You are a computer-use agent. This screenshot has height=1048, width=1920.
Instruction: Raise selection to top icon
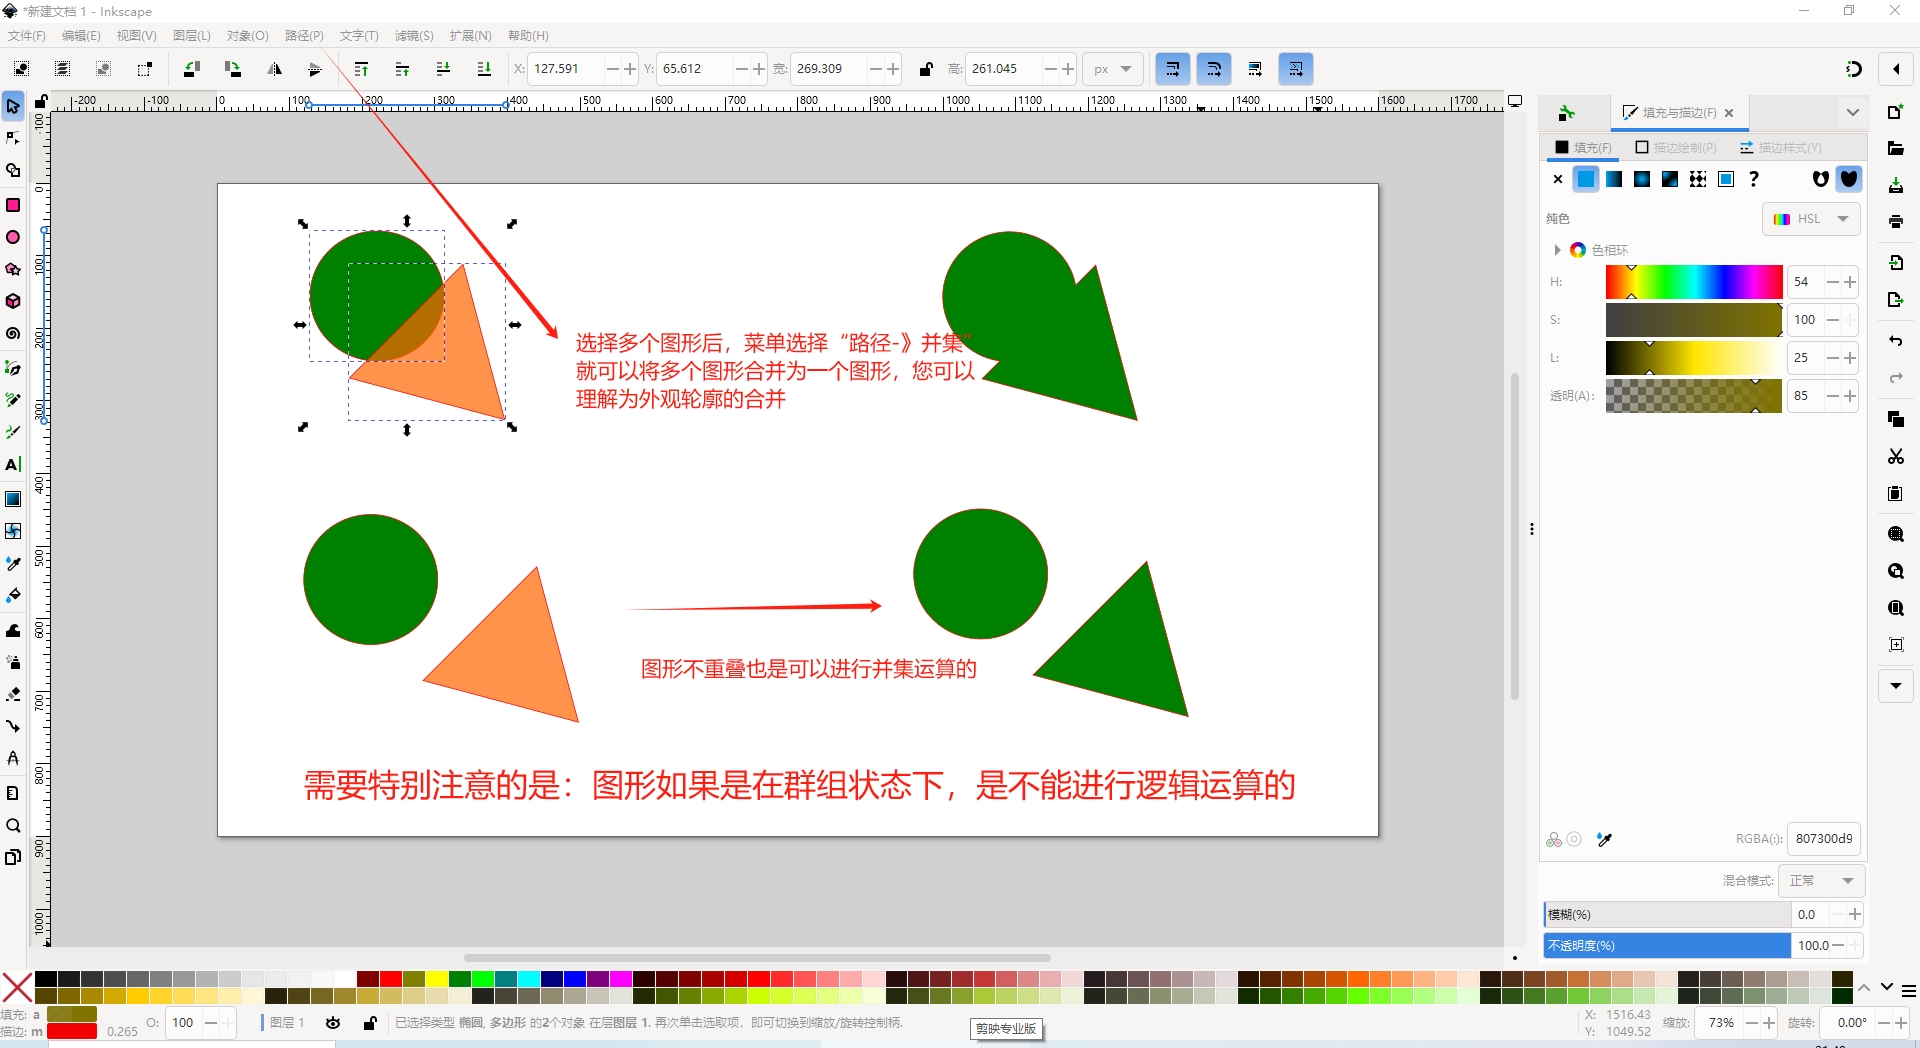[361, 69]
